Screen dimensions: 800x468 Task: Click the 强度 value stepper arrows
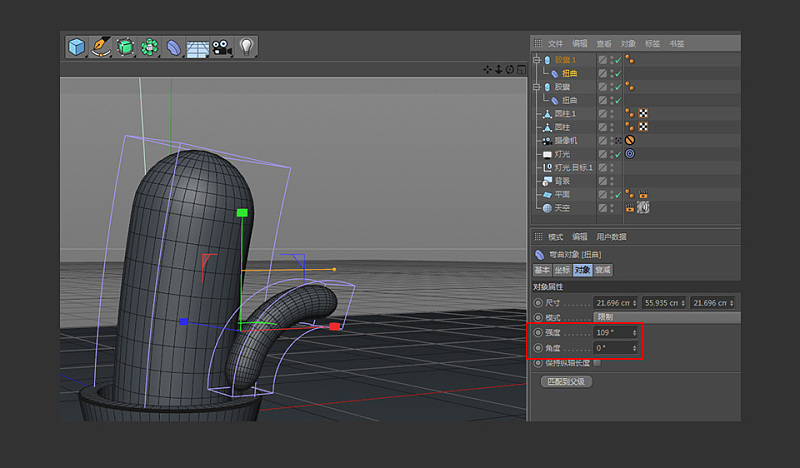[x=635, y=332]
